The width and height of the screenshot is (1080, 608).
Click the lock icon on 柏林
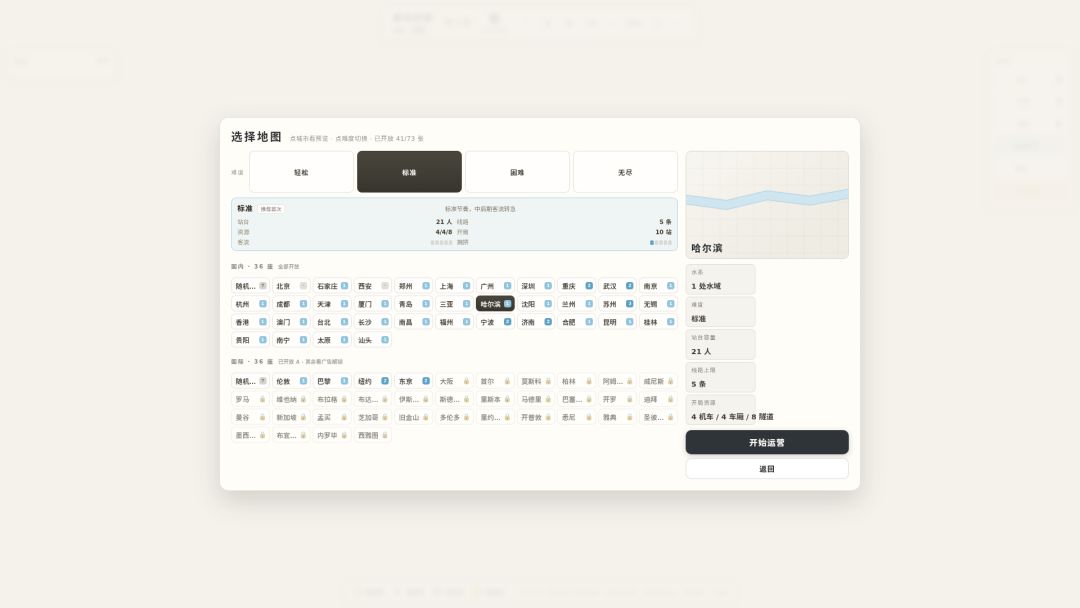589,381
